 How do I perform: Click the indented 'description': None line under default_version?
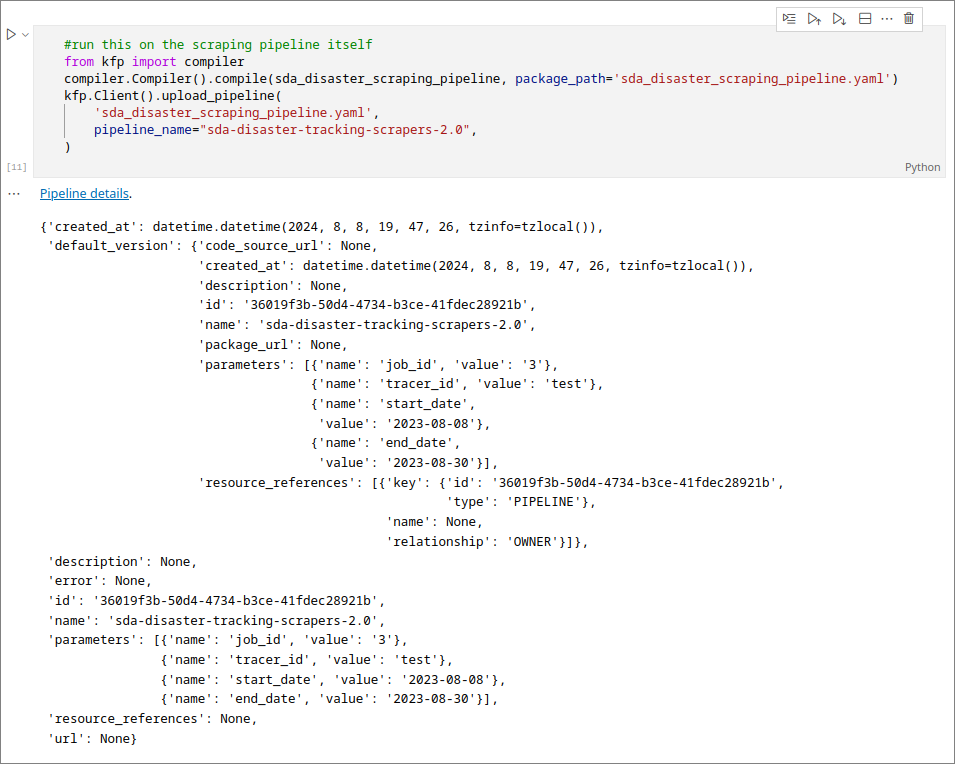point(273,286)
